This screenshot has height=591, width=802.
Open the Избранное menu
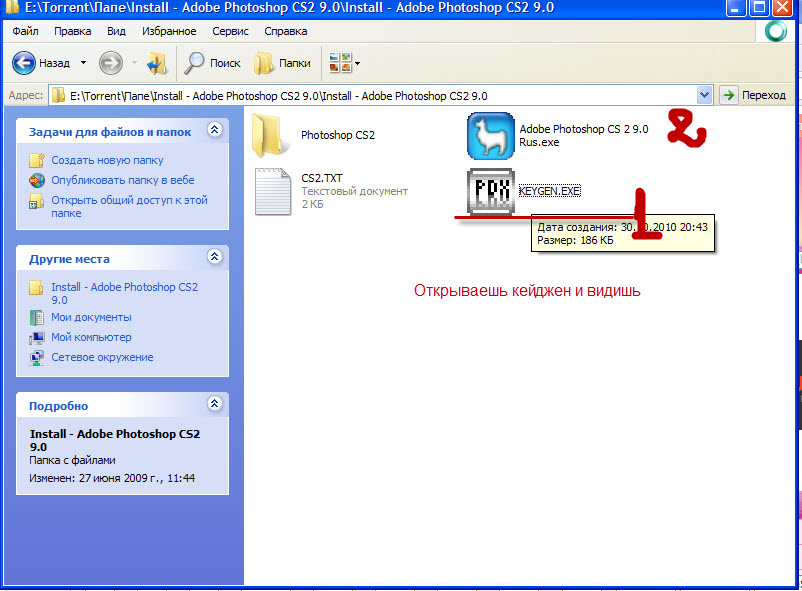pyautogui.click(x=169, y=31)
